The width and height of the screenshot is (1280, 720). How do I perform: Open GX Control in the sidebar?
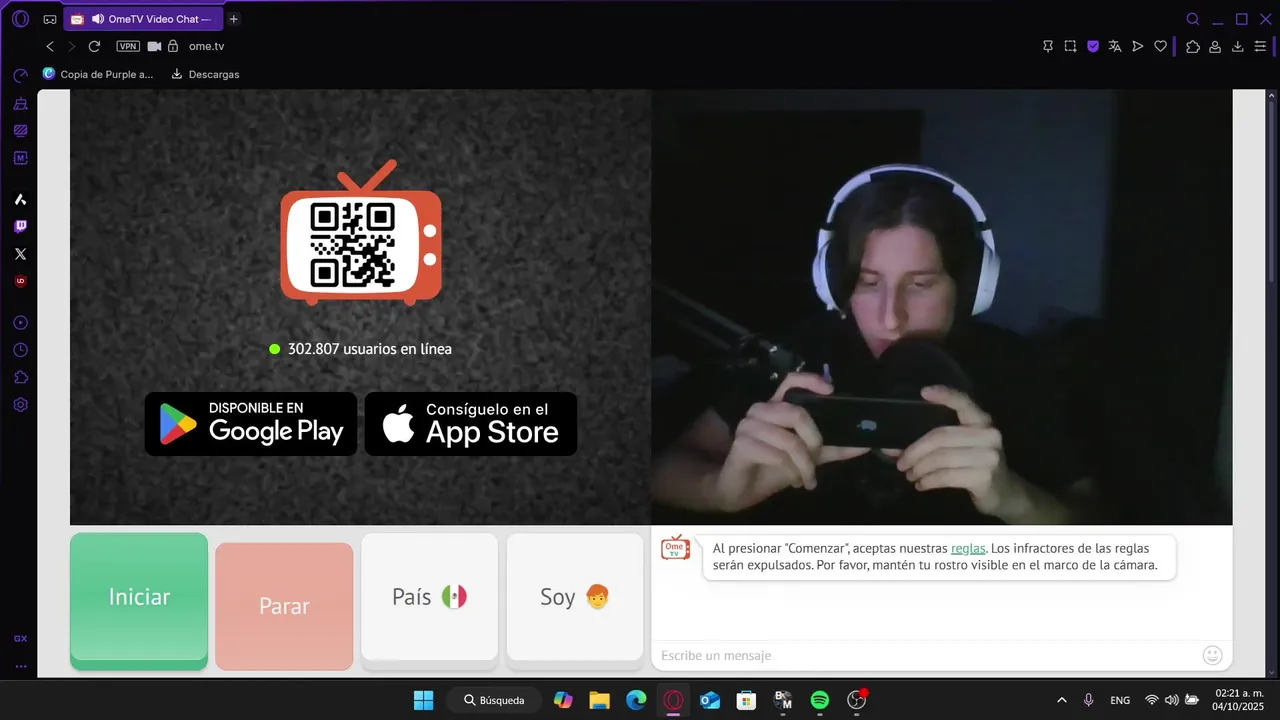pos(20,76)
